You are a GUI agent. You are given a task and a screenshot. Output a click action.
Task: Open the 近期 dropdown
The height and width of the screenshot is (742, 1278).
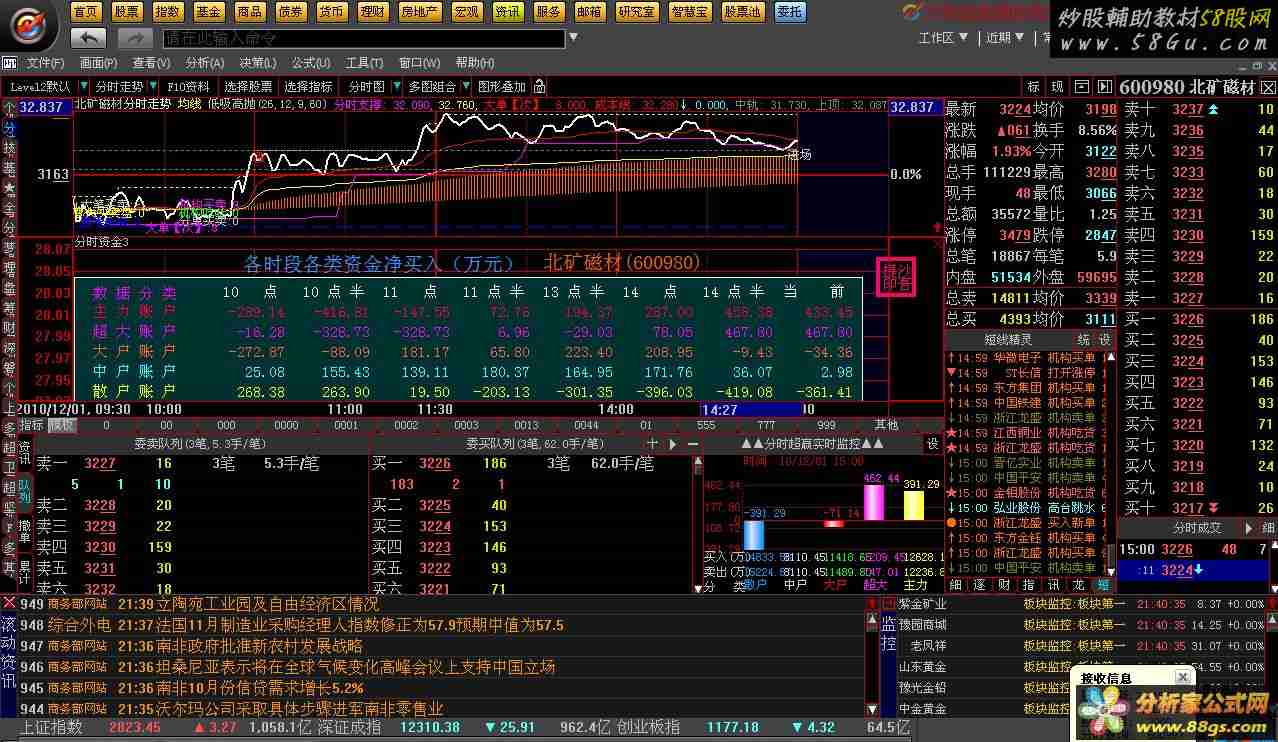[1005, 38]
